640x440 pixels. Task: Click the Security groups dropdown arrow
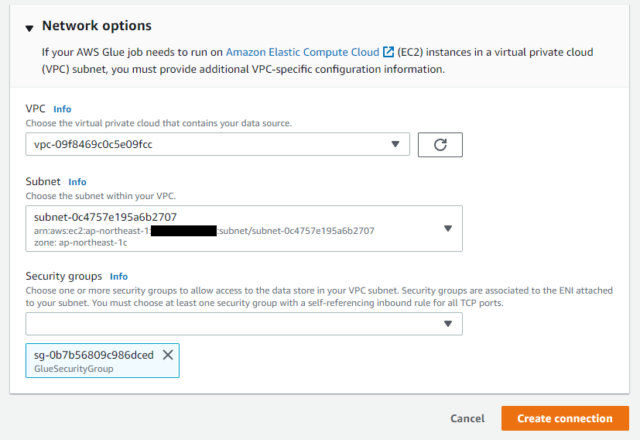(x=448, y=324)
